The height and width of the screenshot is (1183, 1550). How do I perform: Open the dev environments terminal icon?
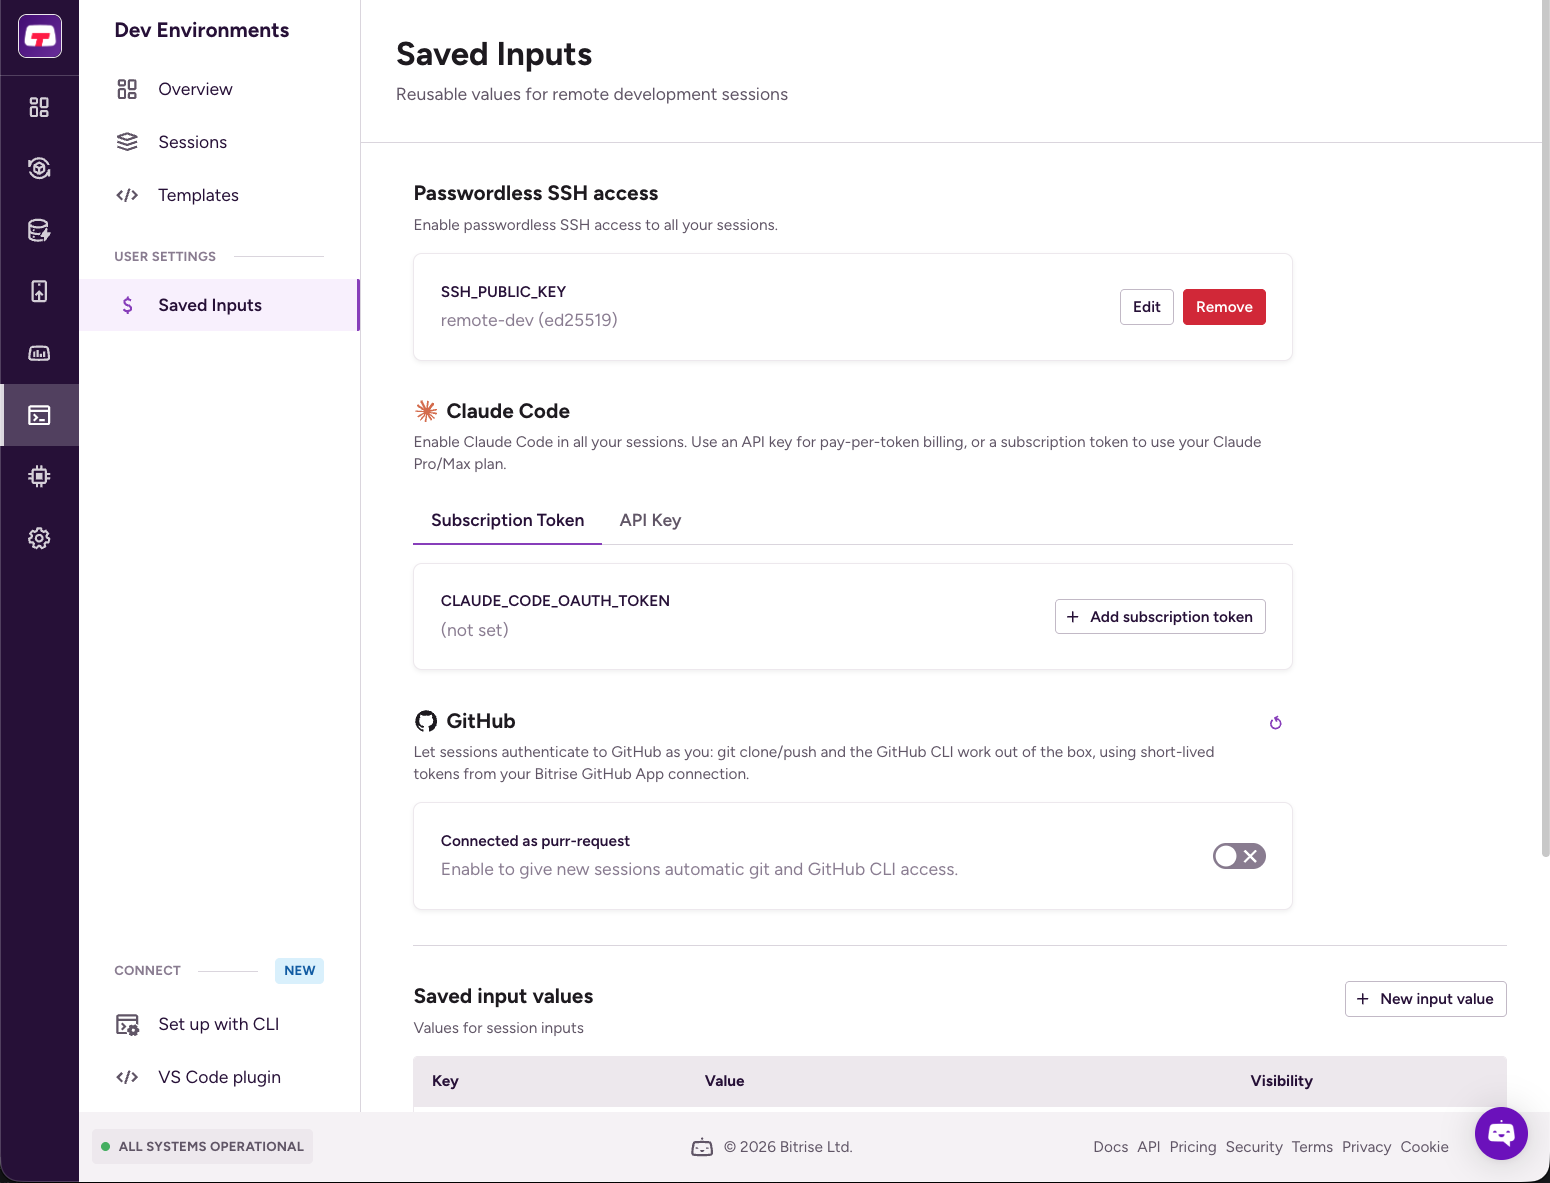point(39,415)
